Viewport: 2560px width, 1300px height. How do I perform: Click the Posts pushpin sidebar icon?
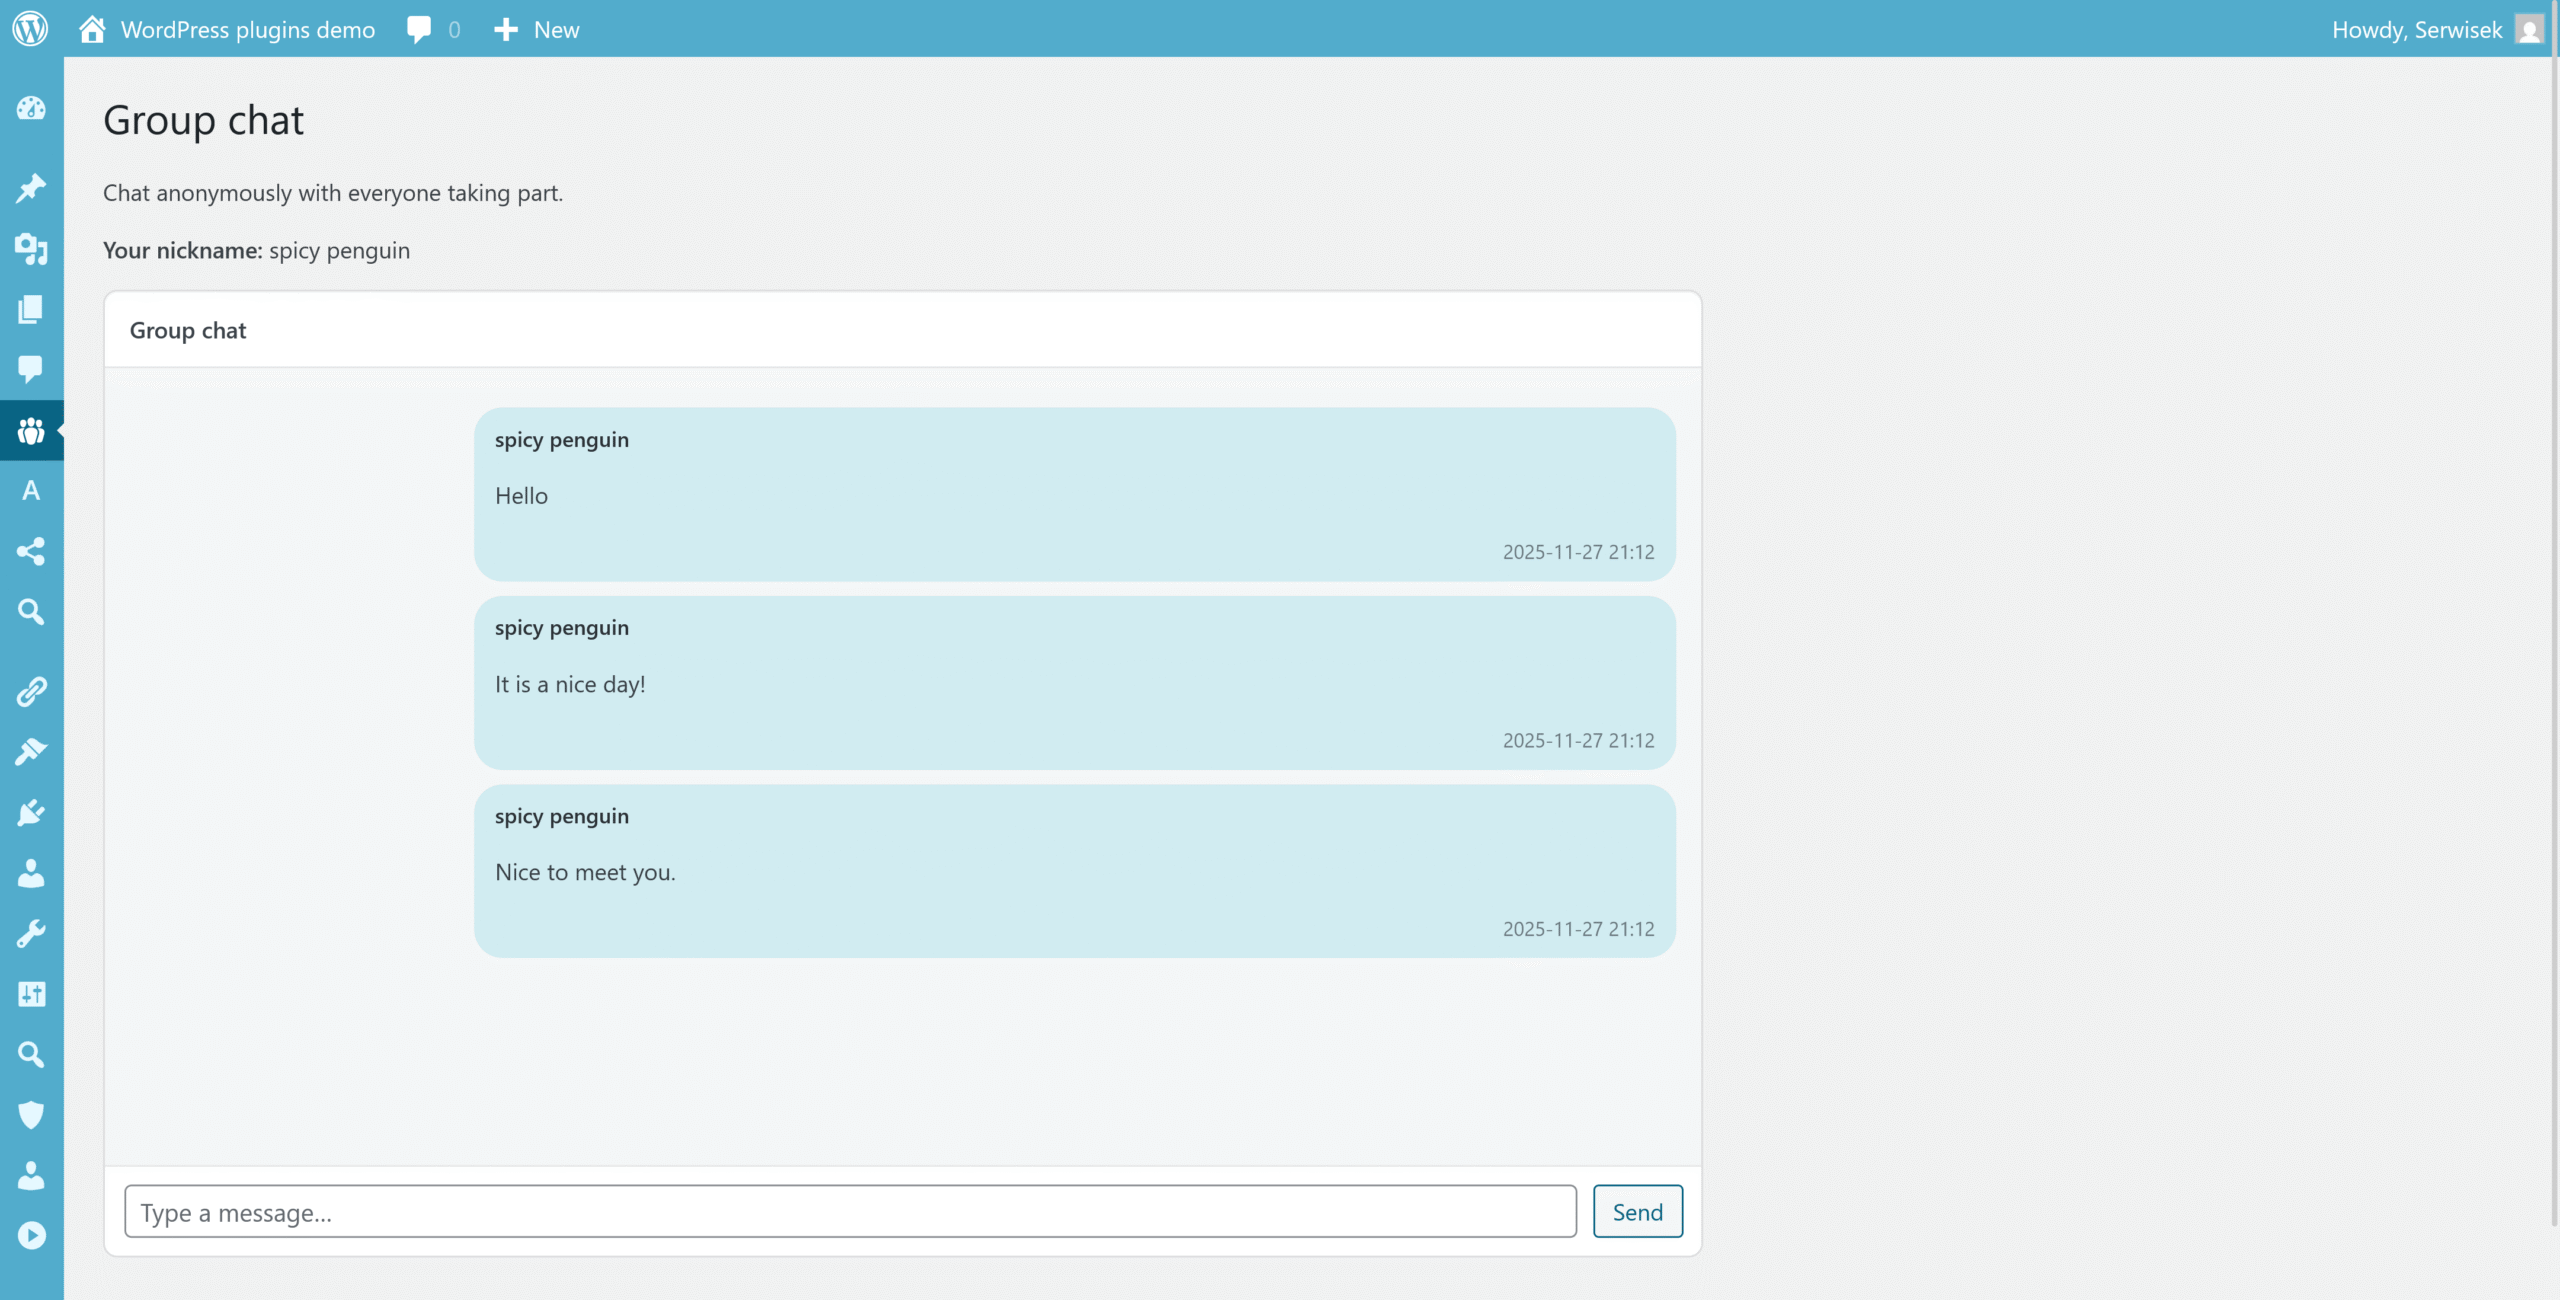click(31, 188)
